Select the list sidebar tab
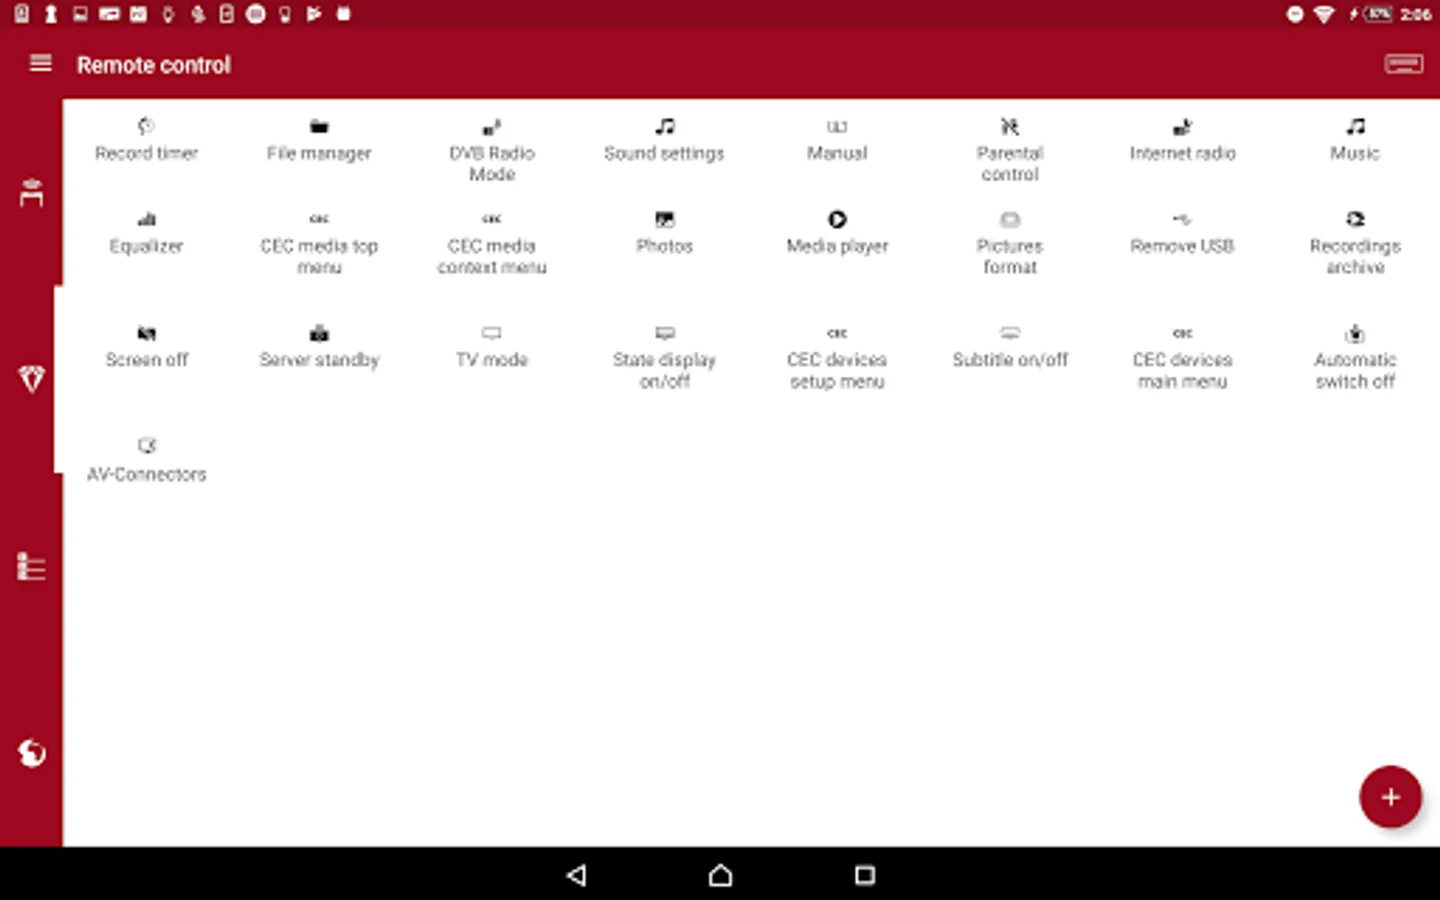 coord(31,567)
